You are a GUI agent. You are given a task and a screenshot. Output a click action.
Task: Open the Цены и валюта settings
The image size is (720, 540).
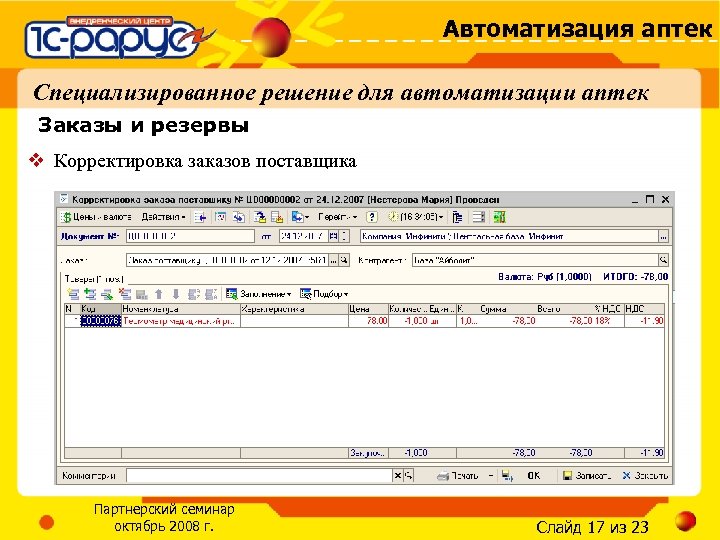point(97,217)
